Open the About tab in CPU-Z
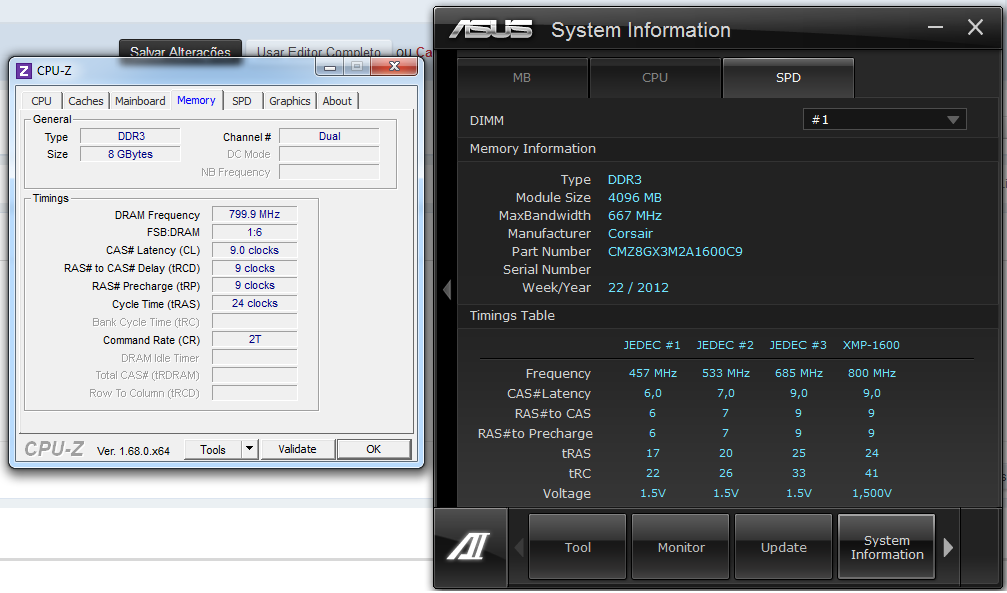1007x593 pixels. 337,101
